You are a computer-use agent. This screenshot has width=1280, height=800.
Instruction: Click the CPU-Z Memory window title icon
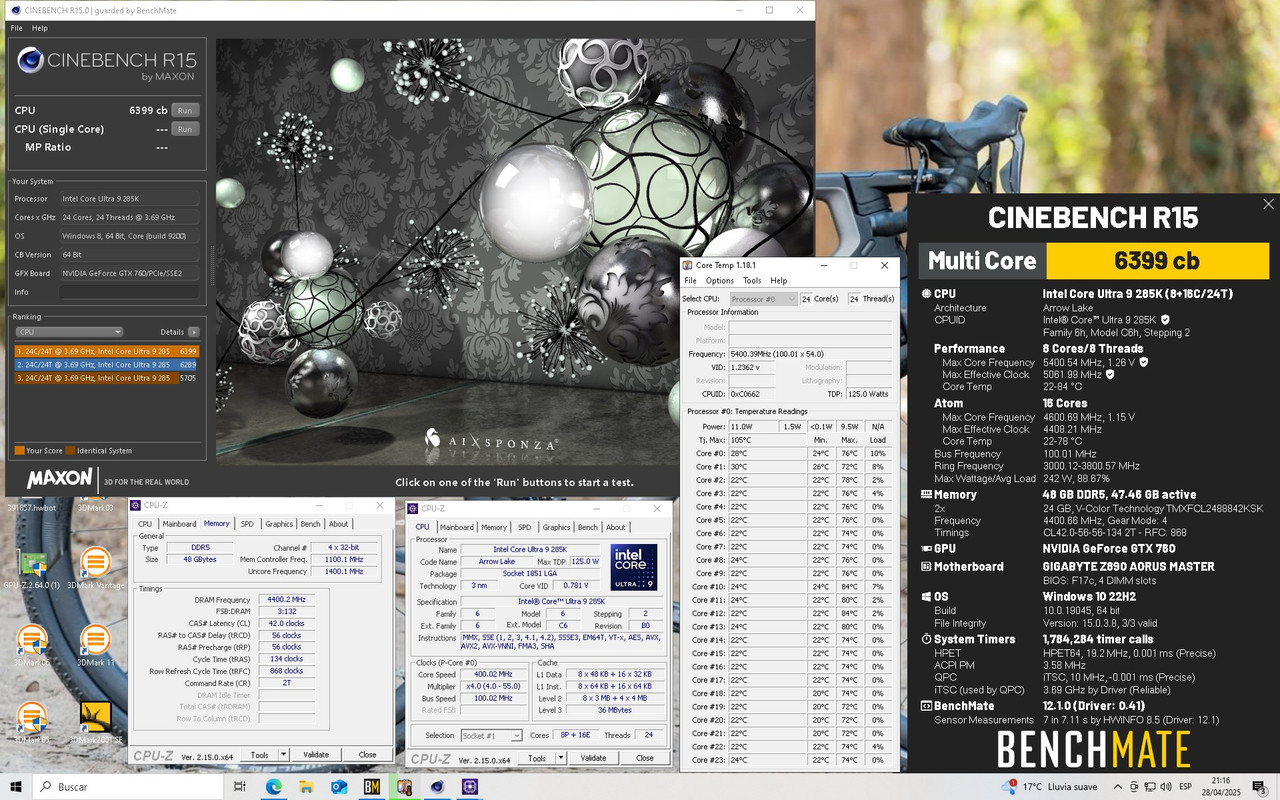137,505
